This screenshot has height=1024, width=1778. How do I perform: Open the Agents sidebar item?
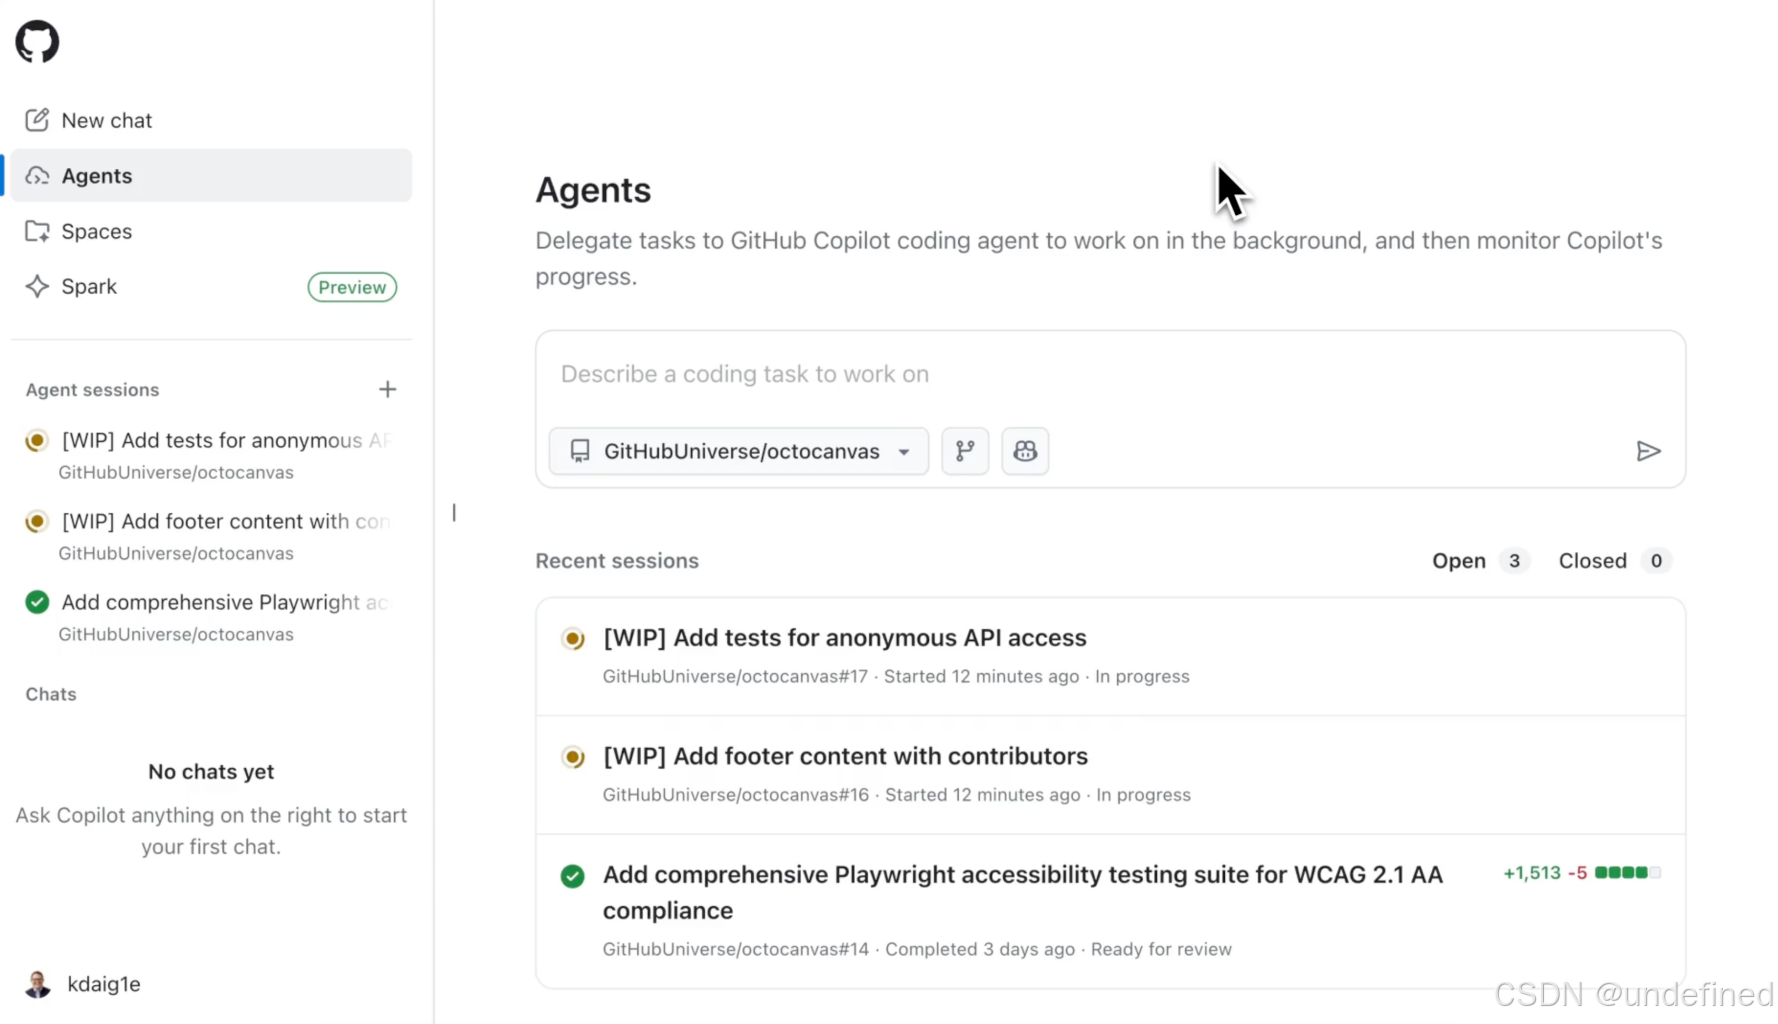(x=211, y=176)
